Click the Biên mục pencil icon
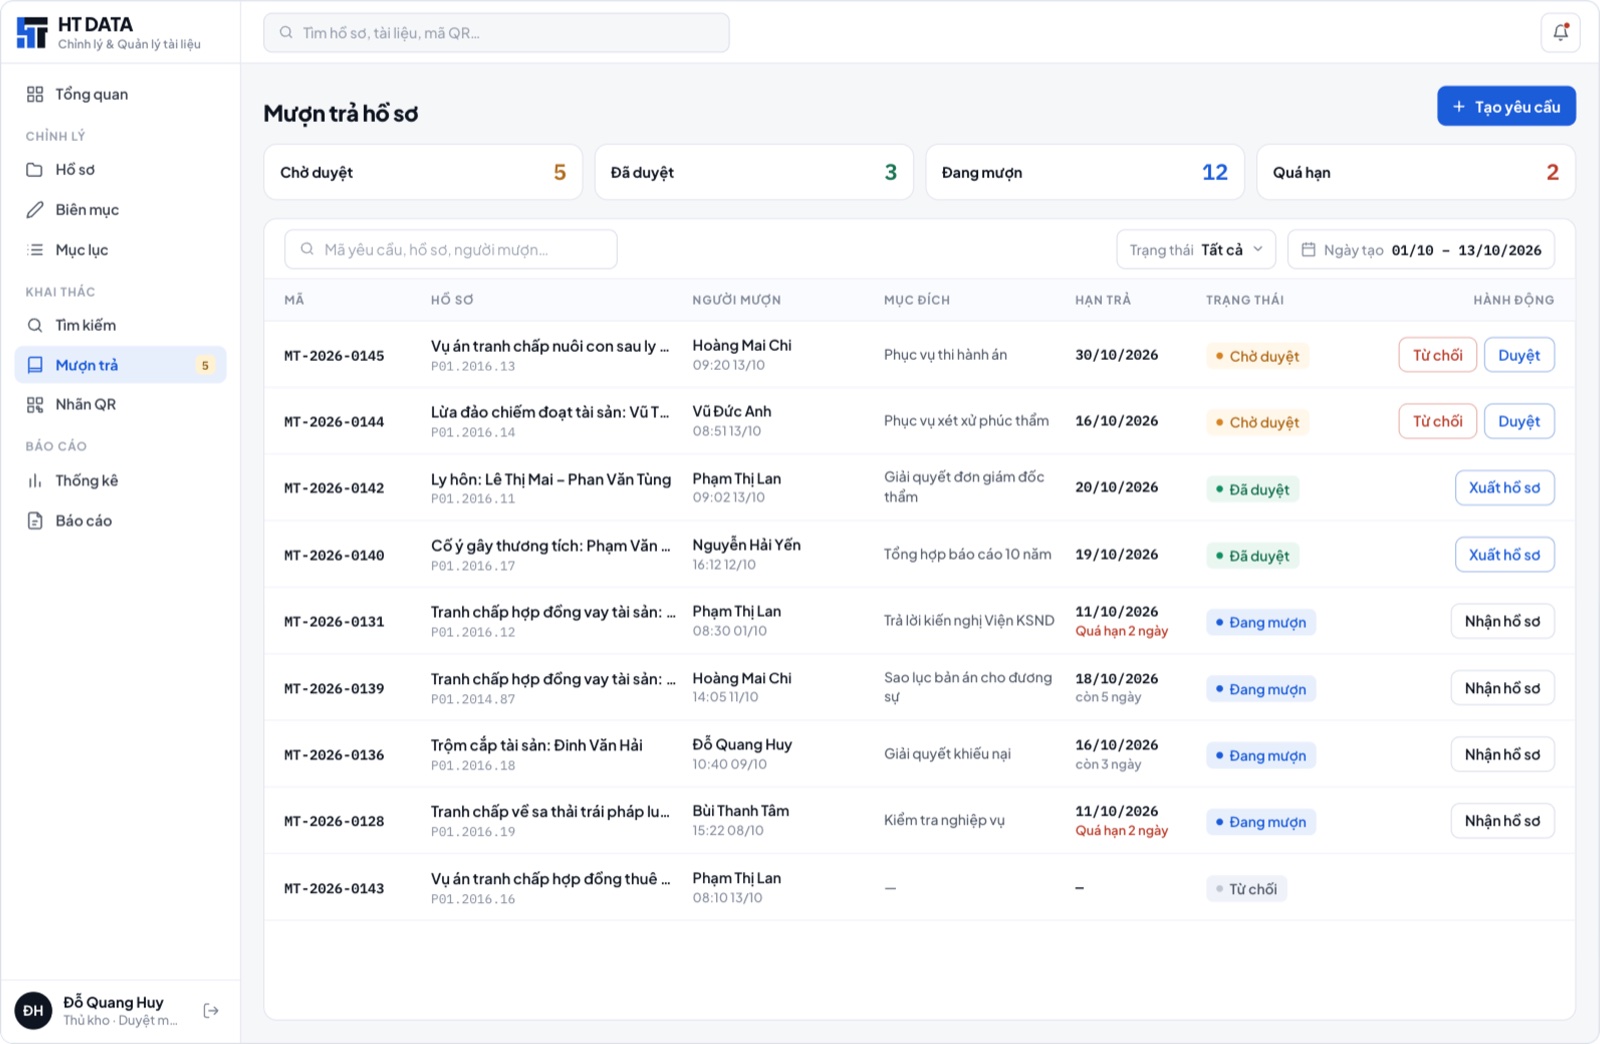 coord(35,210)
